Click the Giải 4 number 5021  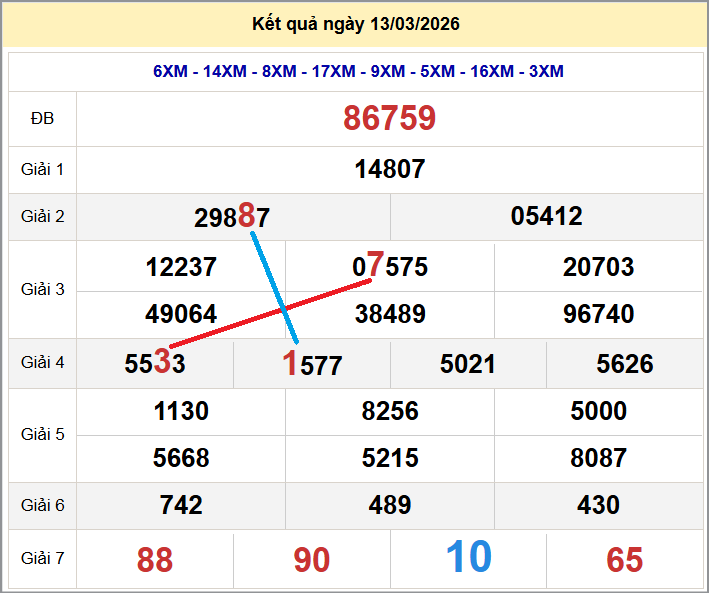468,364
